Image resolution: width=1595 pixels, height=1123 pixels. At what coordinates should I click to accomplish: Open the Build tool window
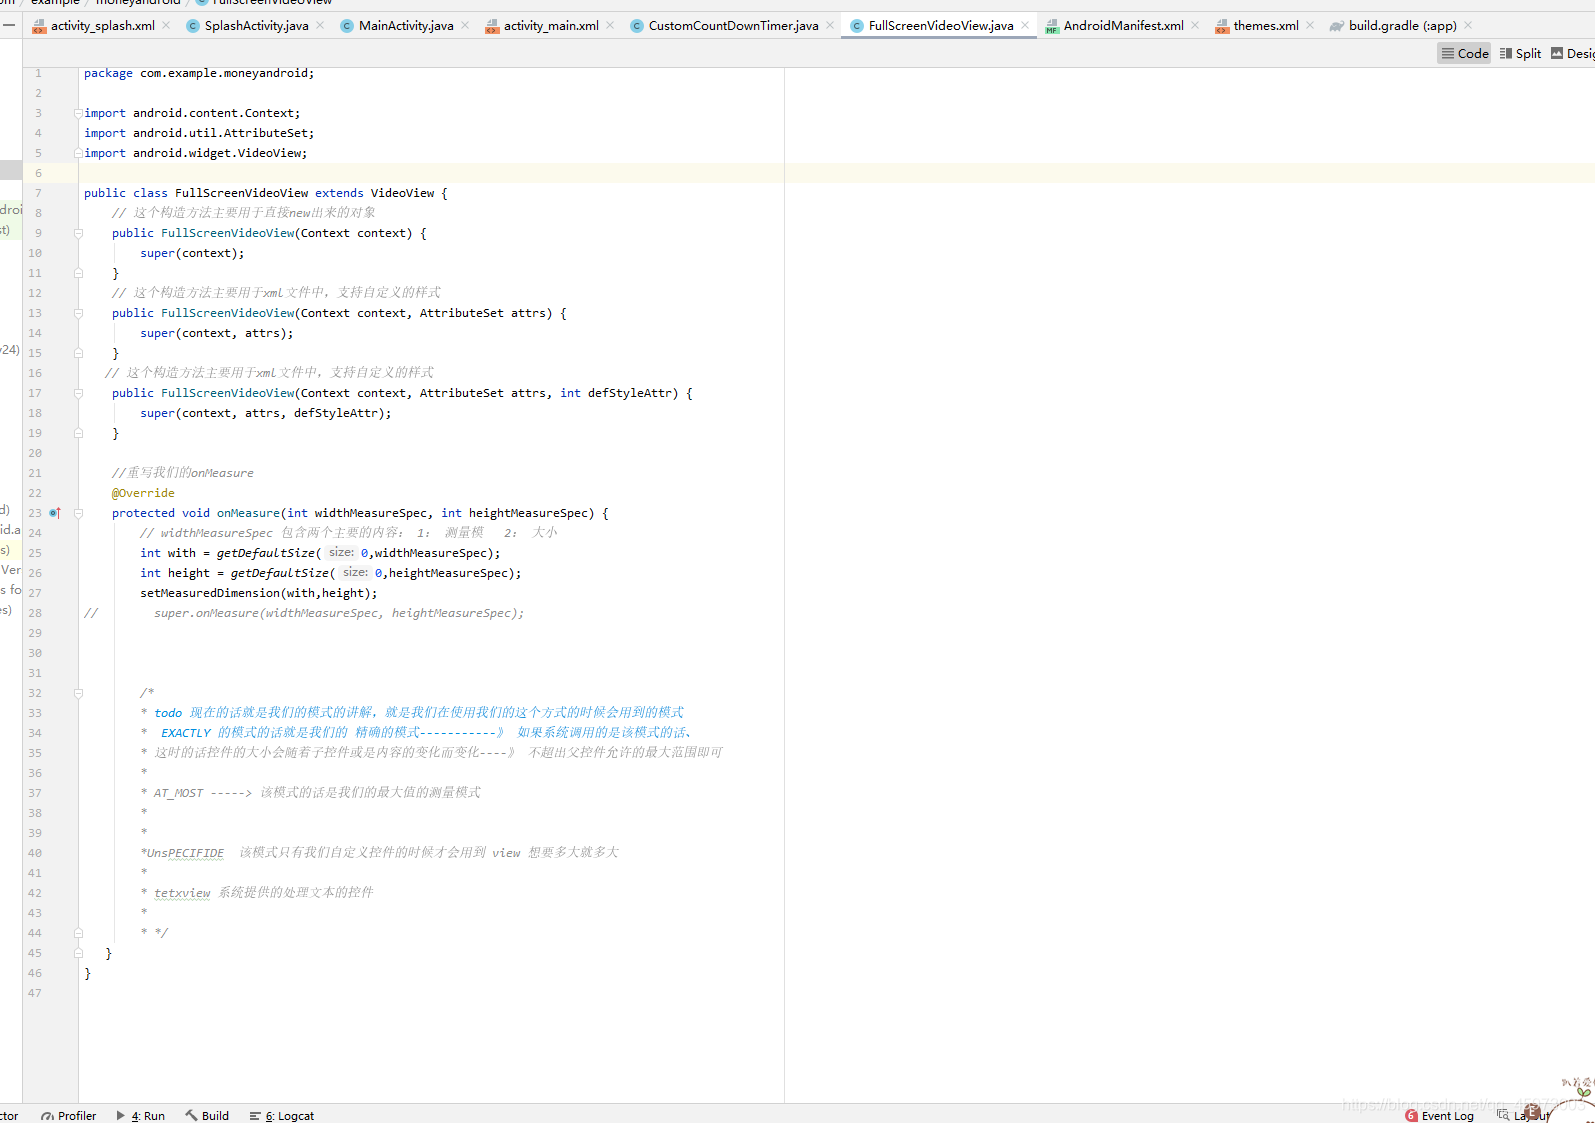tap(207, 1115)
